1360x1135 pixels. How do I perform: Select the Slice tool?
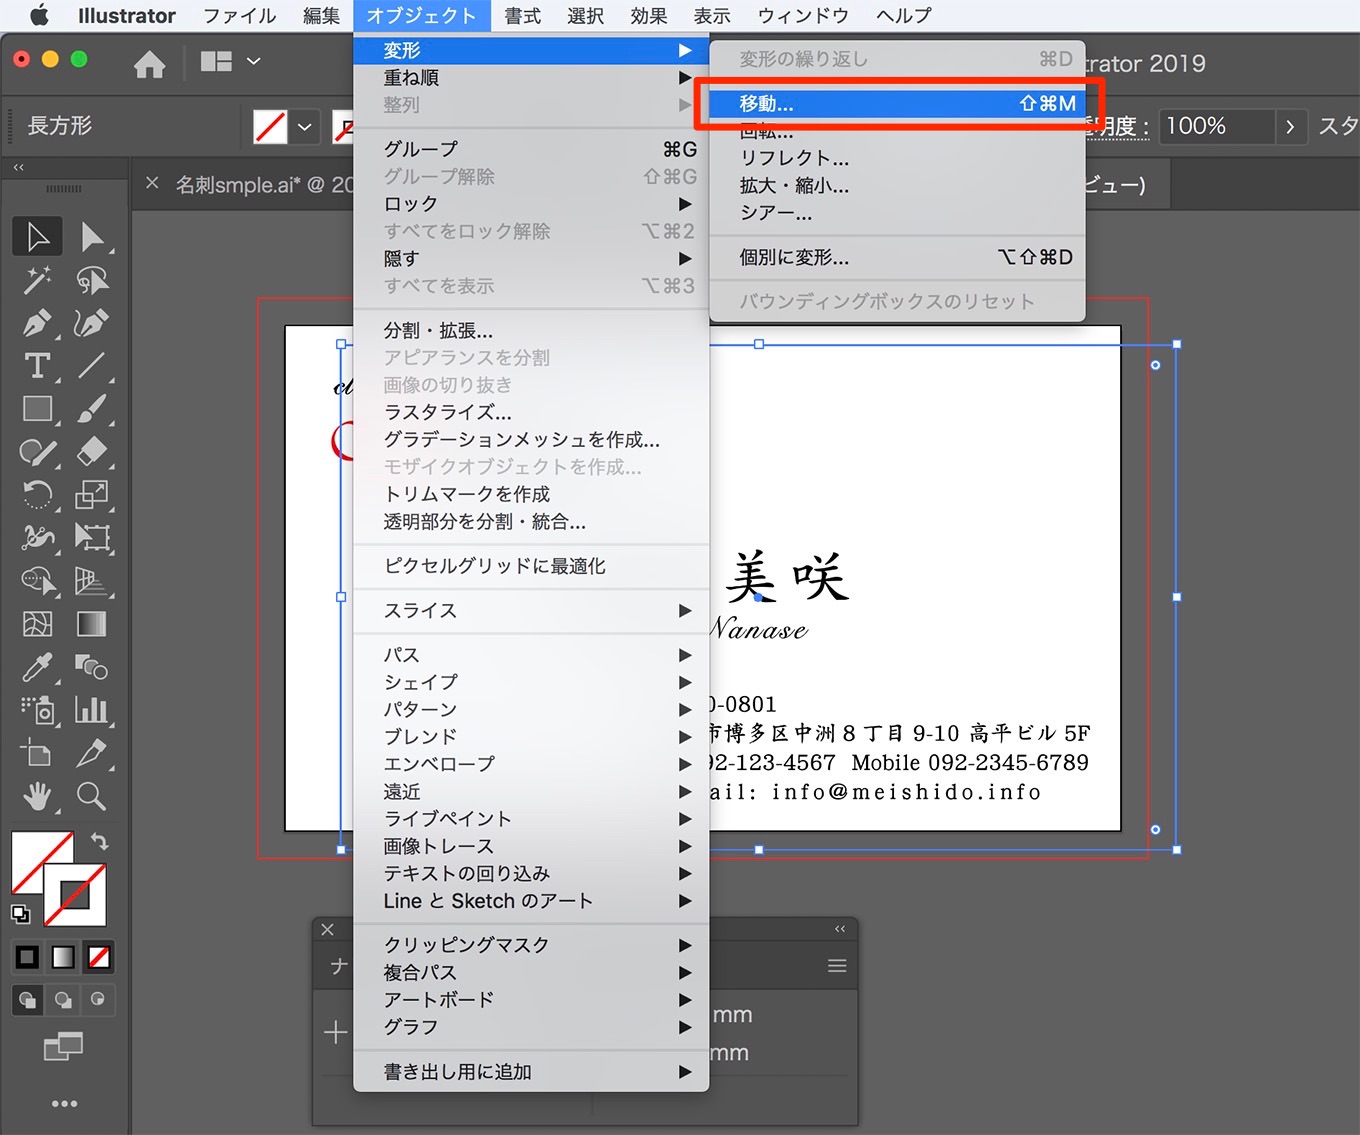(92, 753)
